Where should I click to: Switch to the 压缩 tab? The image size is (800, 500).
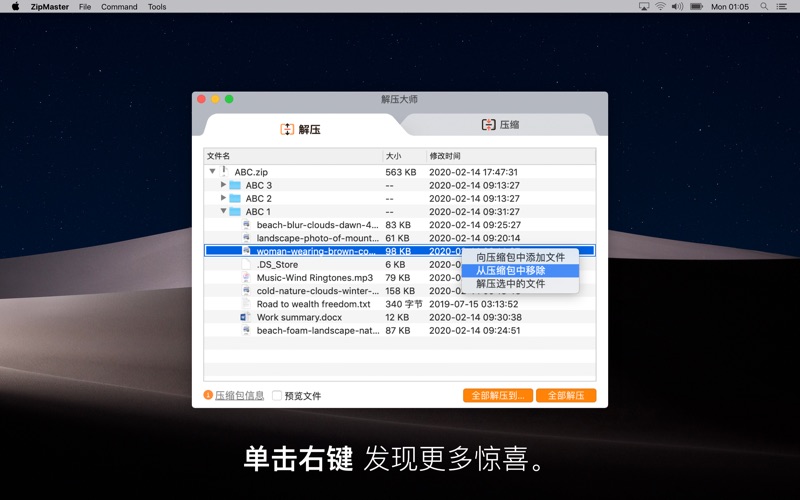[x=500, y=124]
